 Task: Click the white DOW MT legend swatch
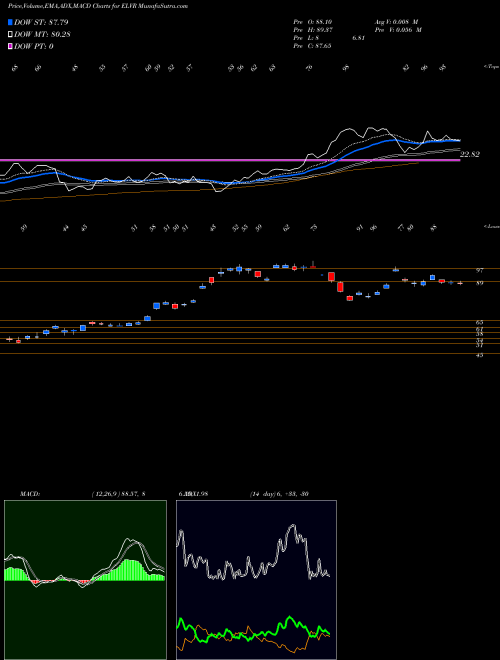click(x=11, y=34)
